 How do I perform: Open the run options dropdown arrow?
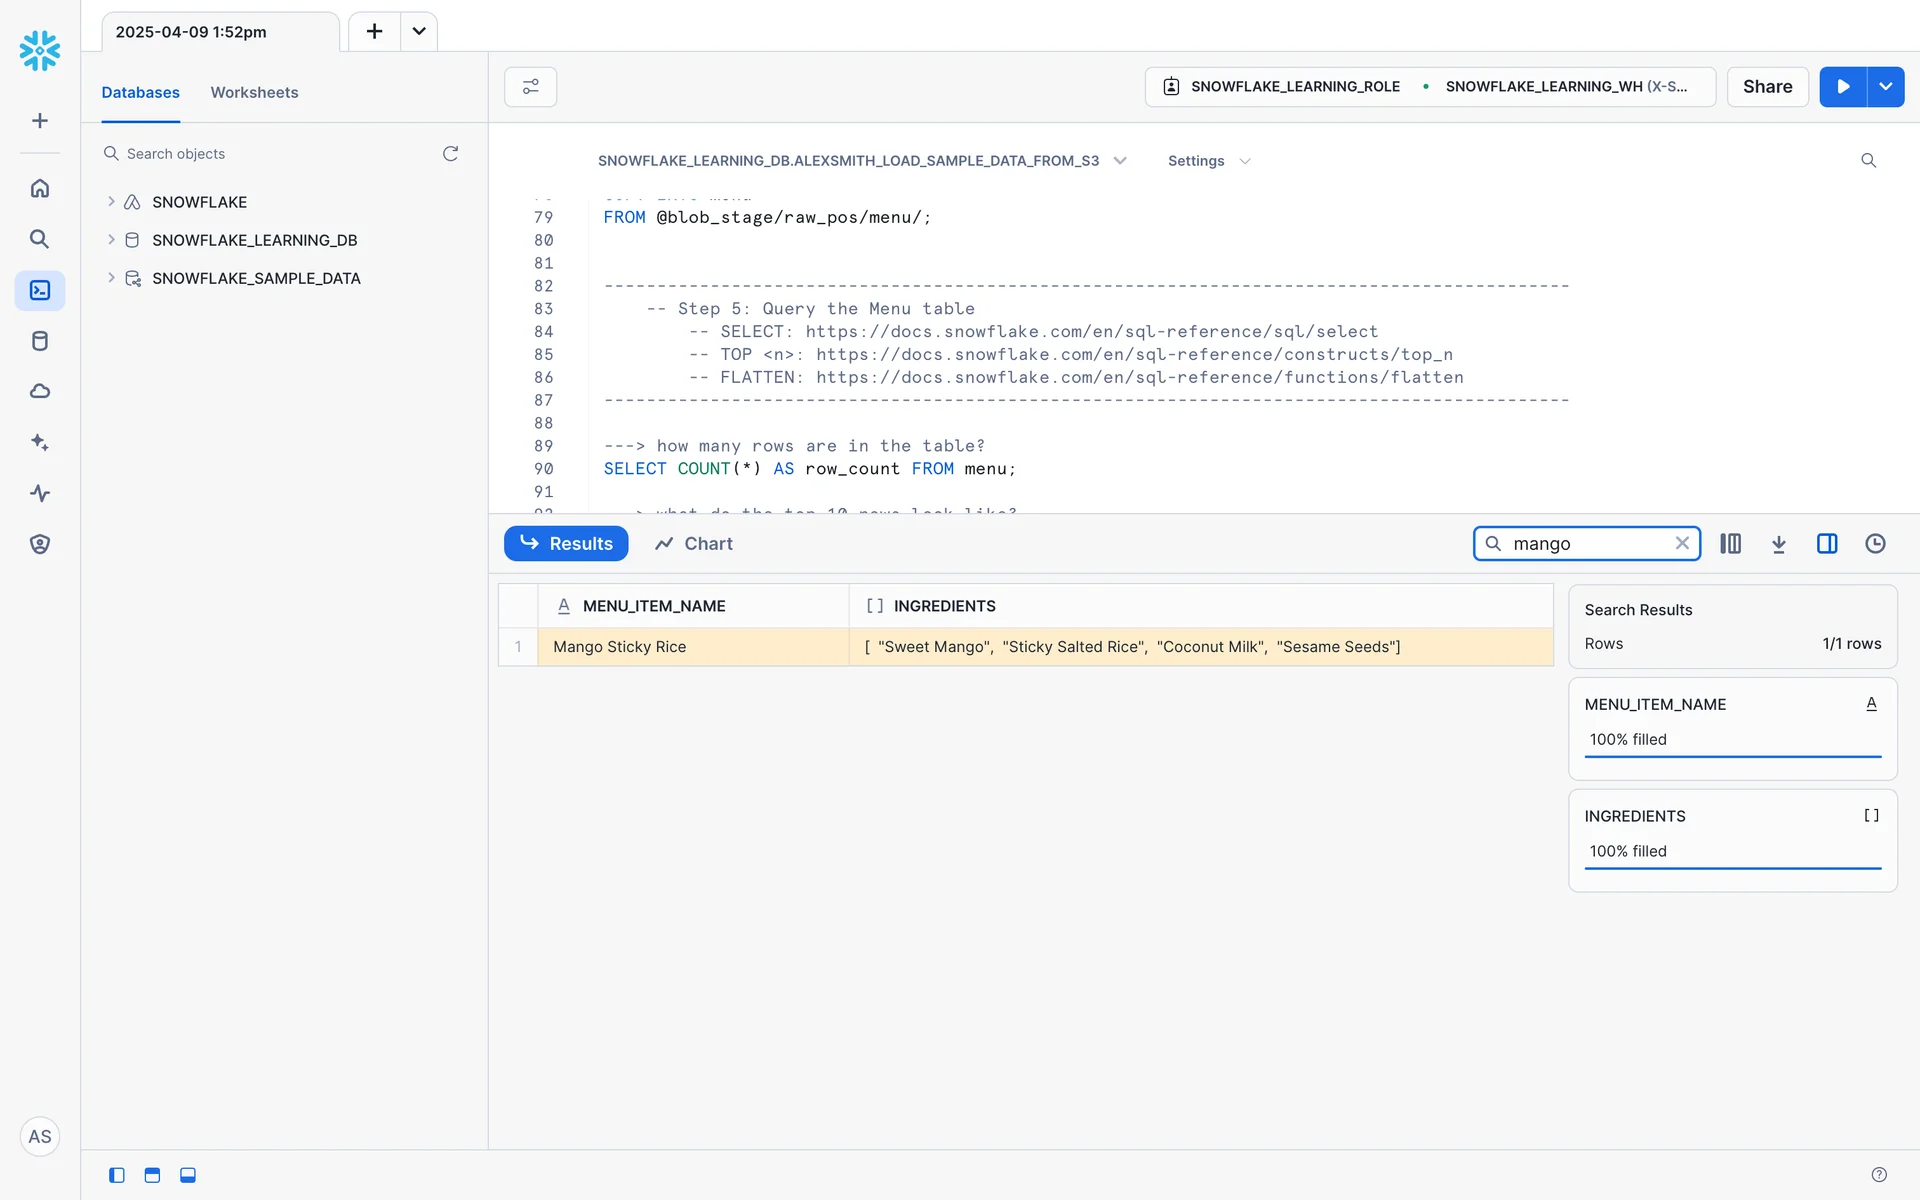[1885, 87]
